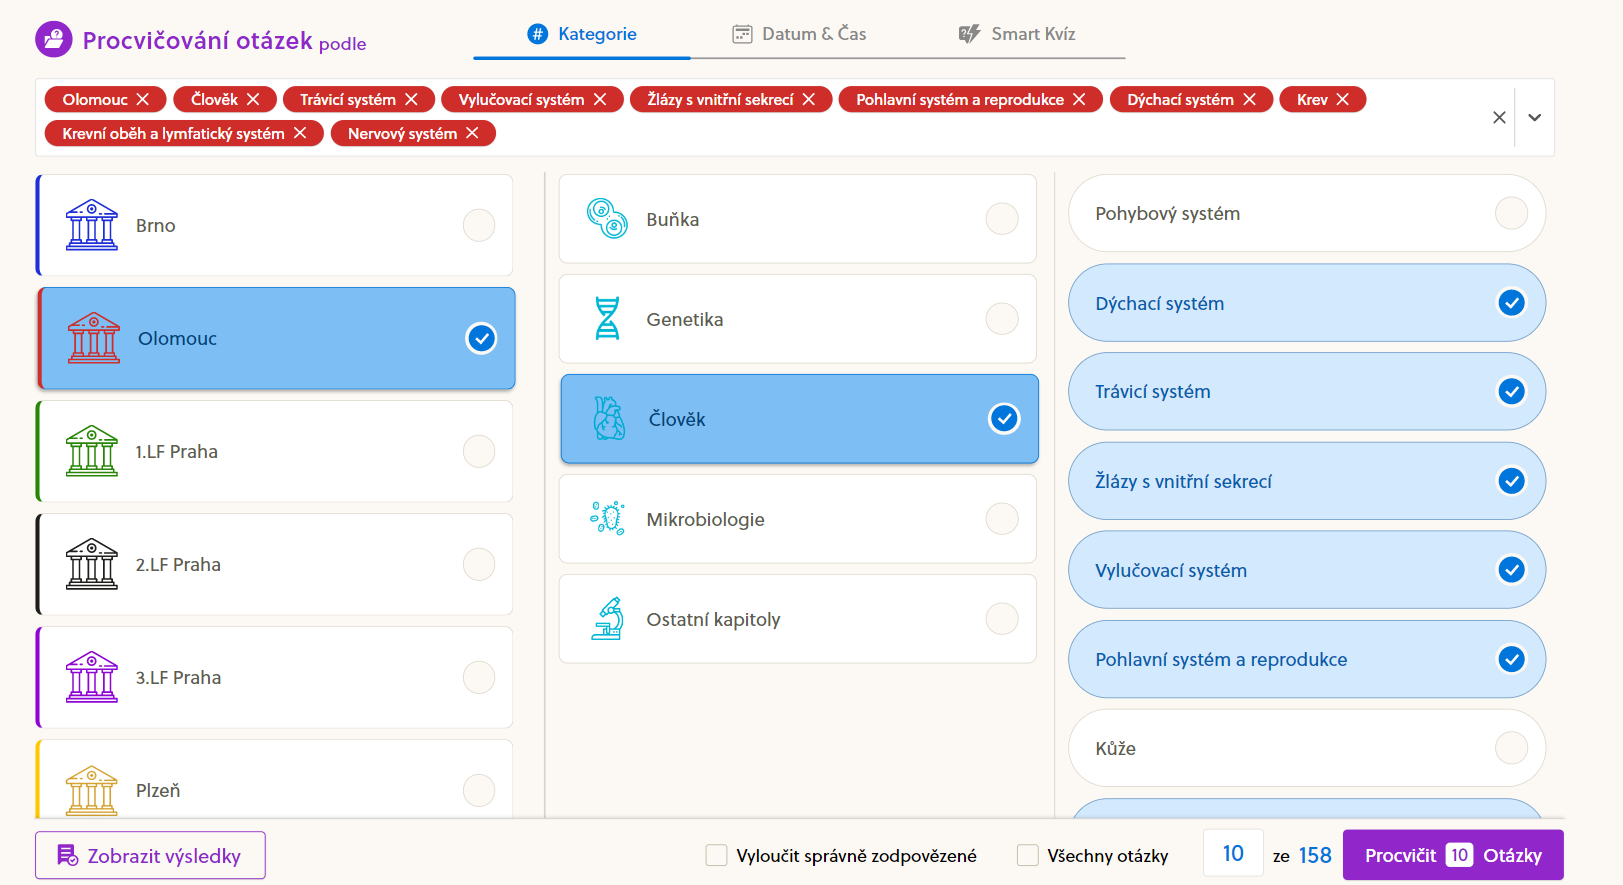Click the Buňka cell icon
Screen dimensions: 1623x885
607,219
